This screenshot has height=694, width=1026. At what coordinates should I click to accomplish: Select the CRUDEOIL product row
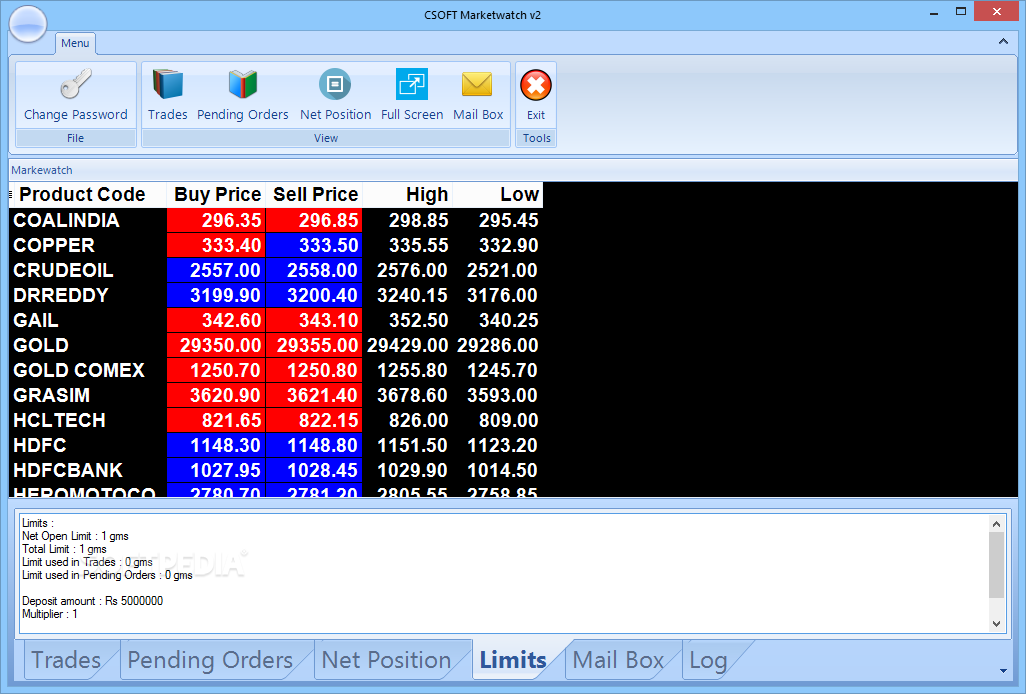(64, 271)
